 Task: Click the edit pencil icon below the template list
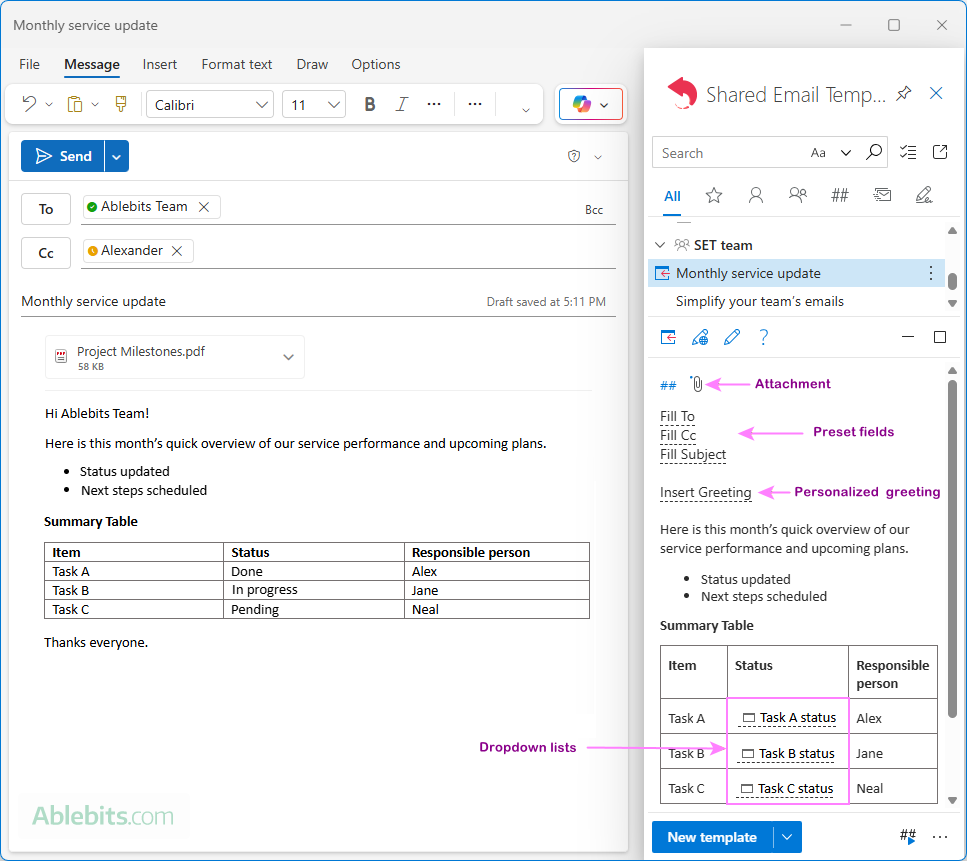tap(731, 337)
